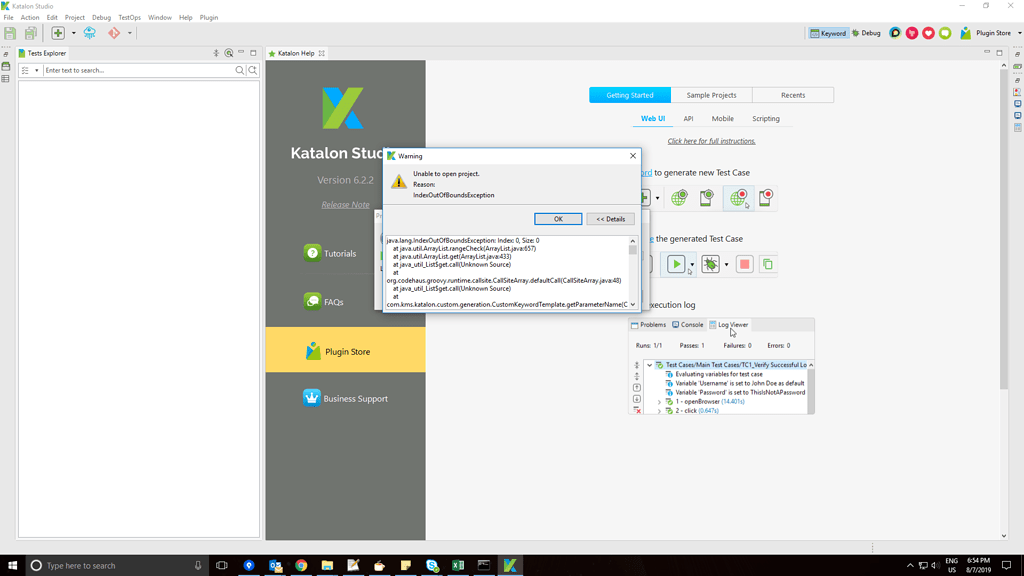Select the Log Viewer tab in help image
Screen dimensions: 1024x576
tap(729, 325)
